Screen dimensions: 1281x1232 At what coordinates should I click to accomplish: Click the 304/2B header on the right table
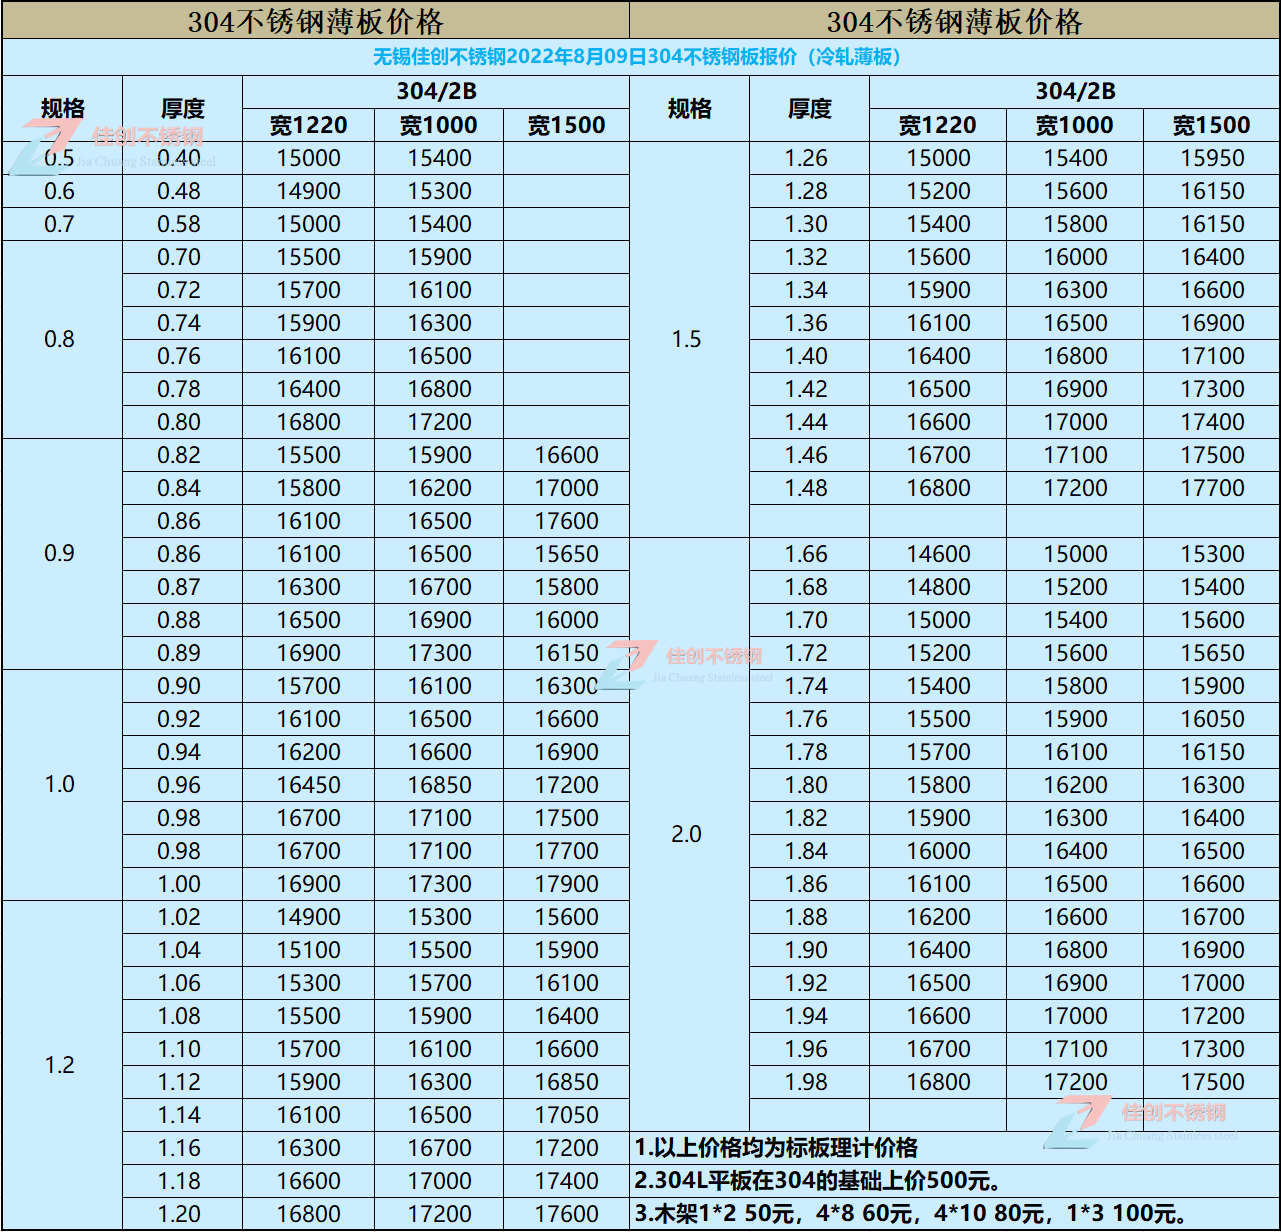1075,90
